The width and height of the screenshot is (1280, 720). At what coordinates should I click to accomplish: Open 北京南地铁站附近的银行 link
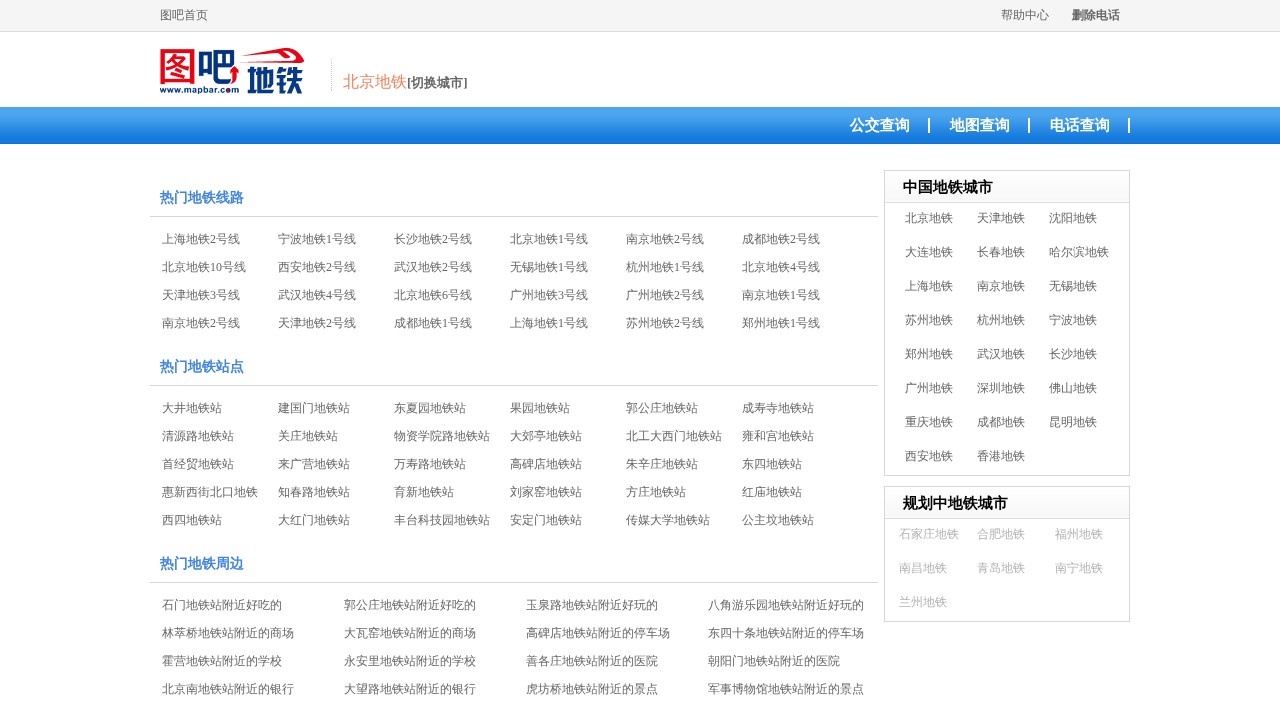(228, 689)
